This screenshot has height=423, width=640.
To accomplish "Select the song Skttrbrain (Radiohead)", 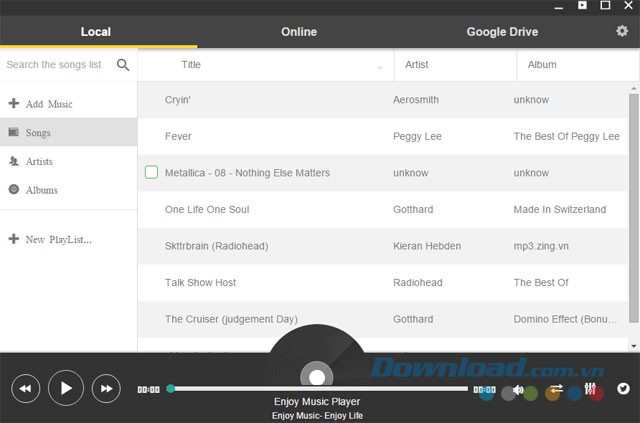I will click(217, 246).
